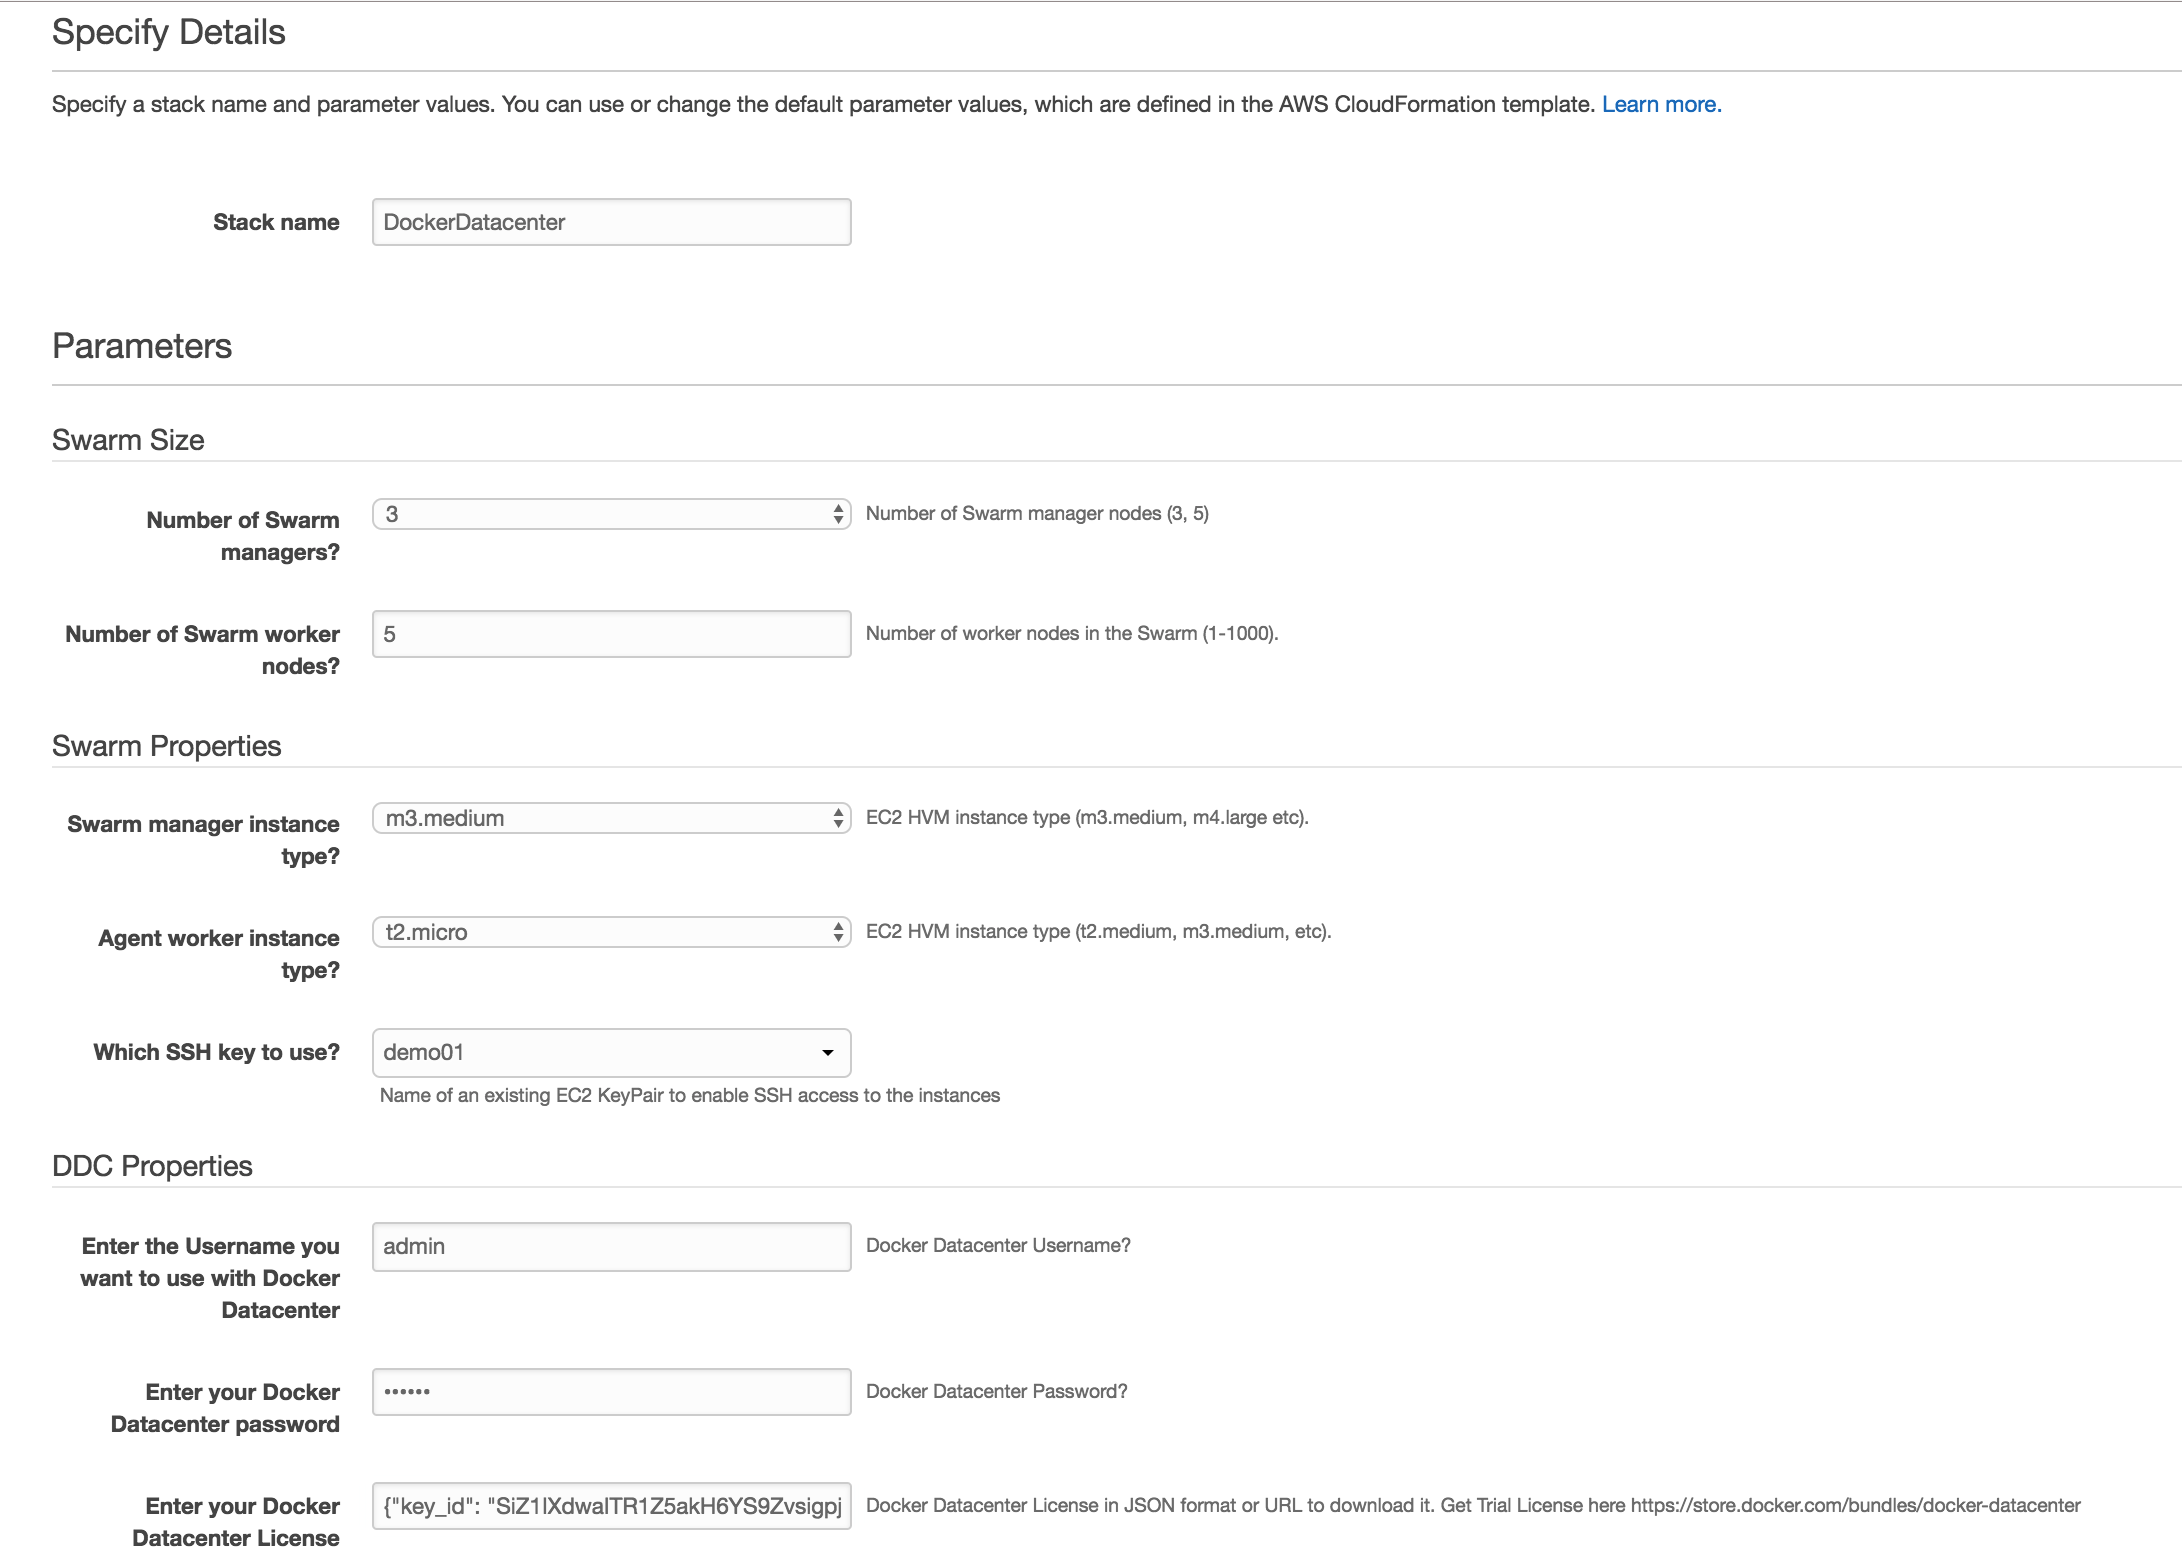Click the Swarm Size section heading

(x=128, y=440)
